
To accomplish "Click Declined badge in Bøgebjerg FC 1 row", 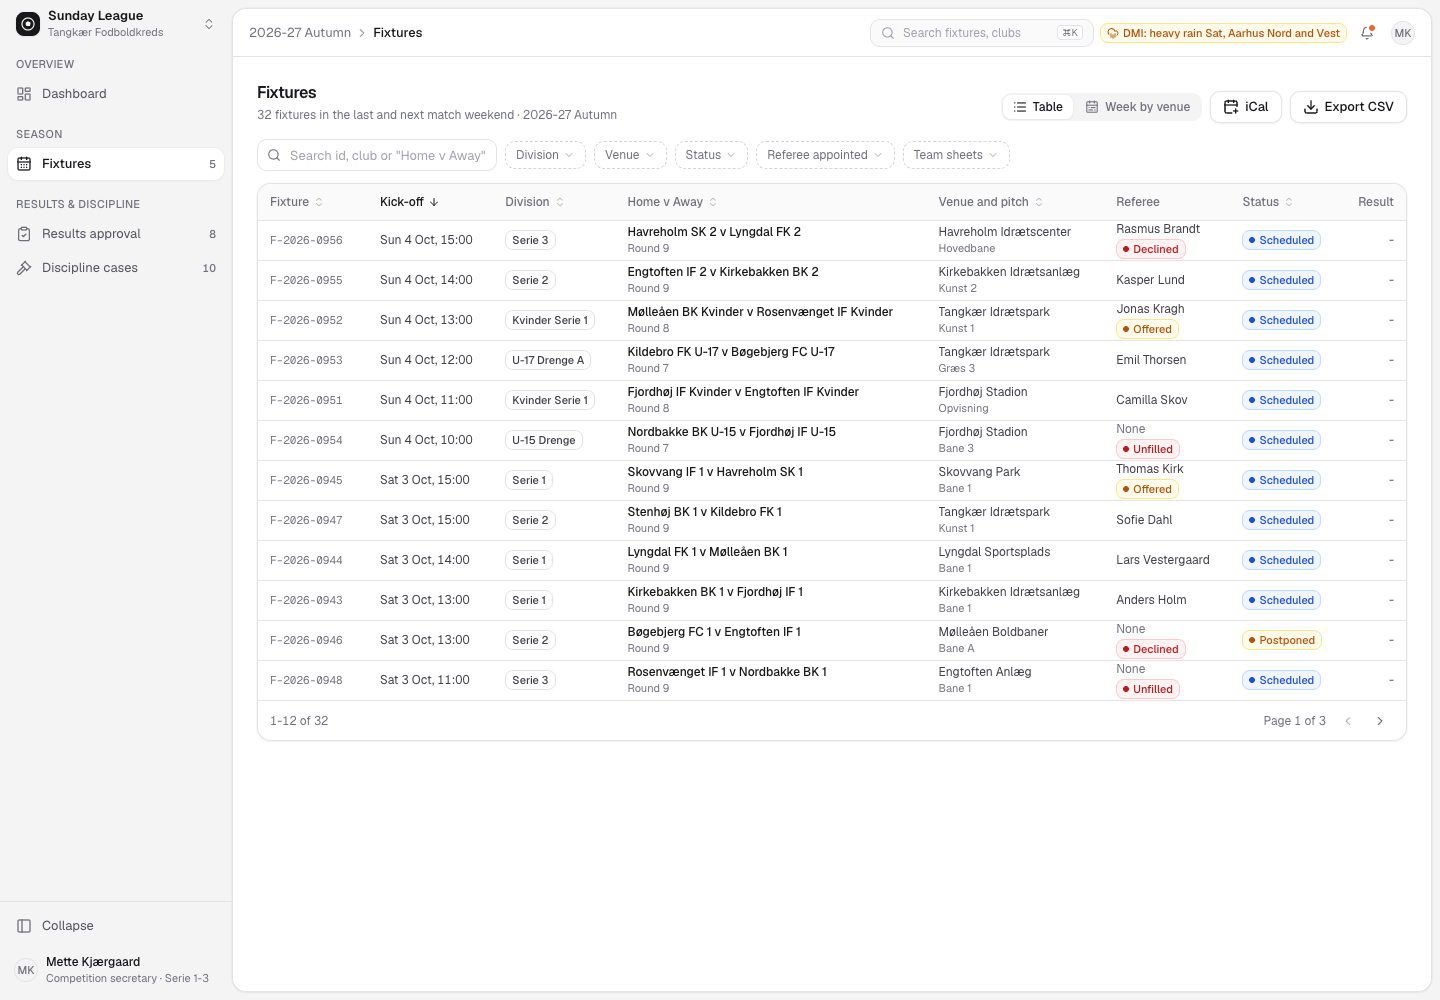I will (1151, 650).
